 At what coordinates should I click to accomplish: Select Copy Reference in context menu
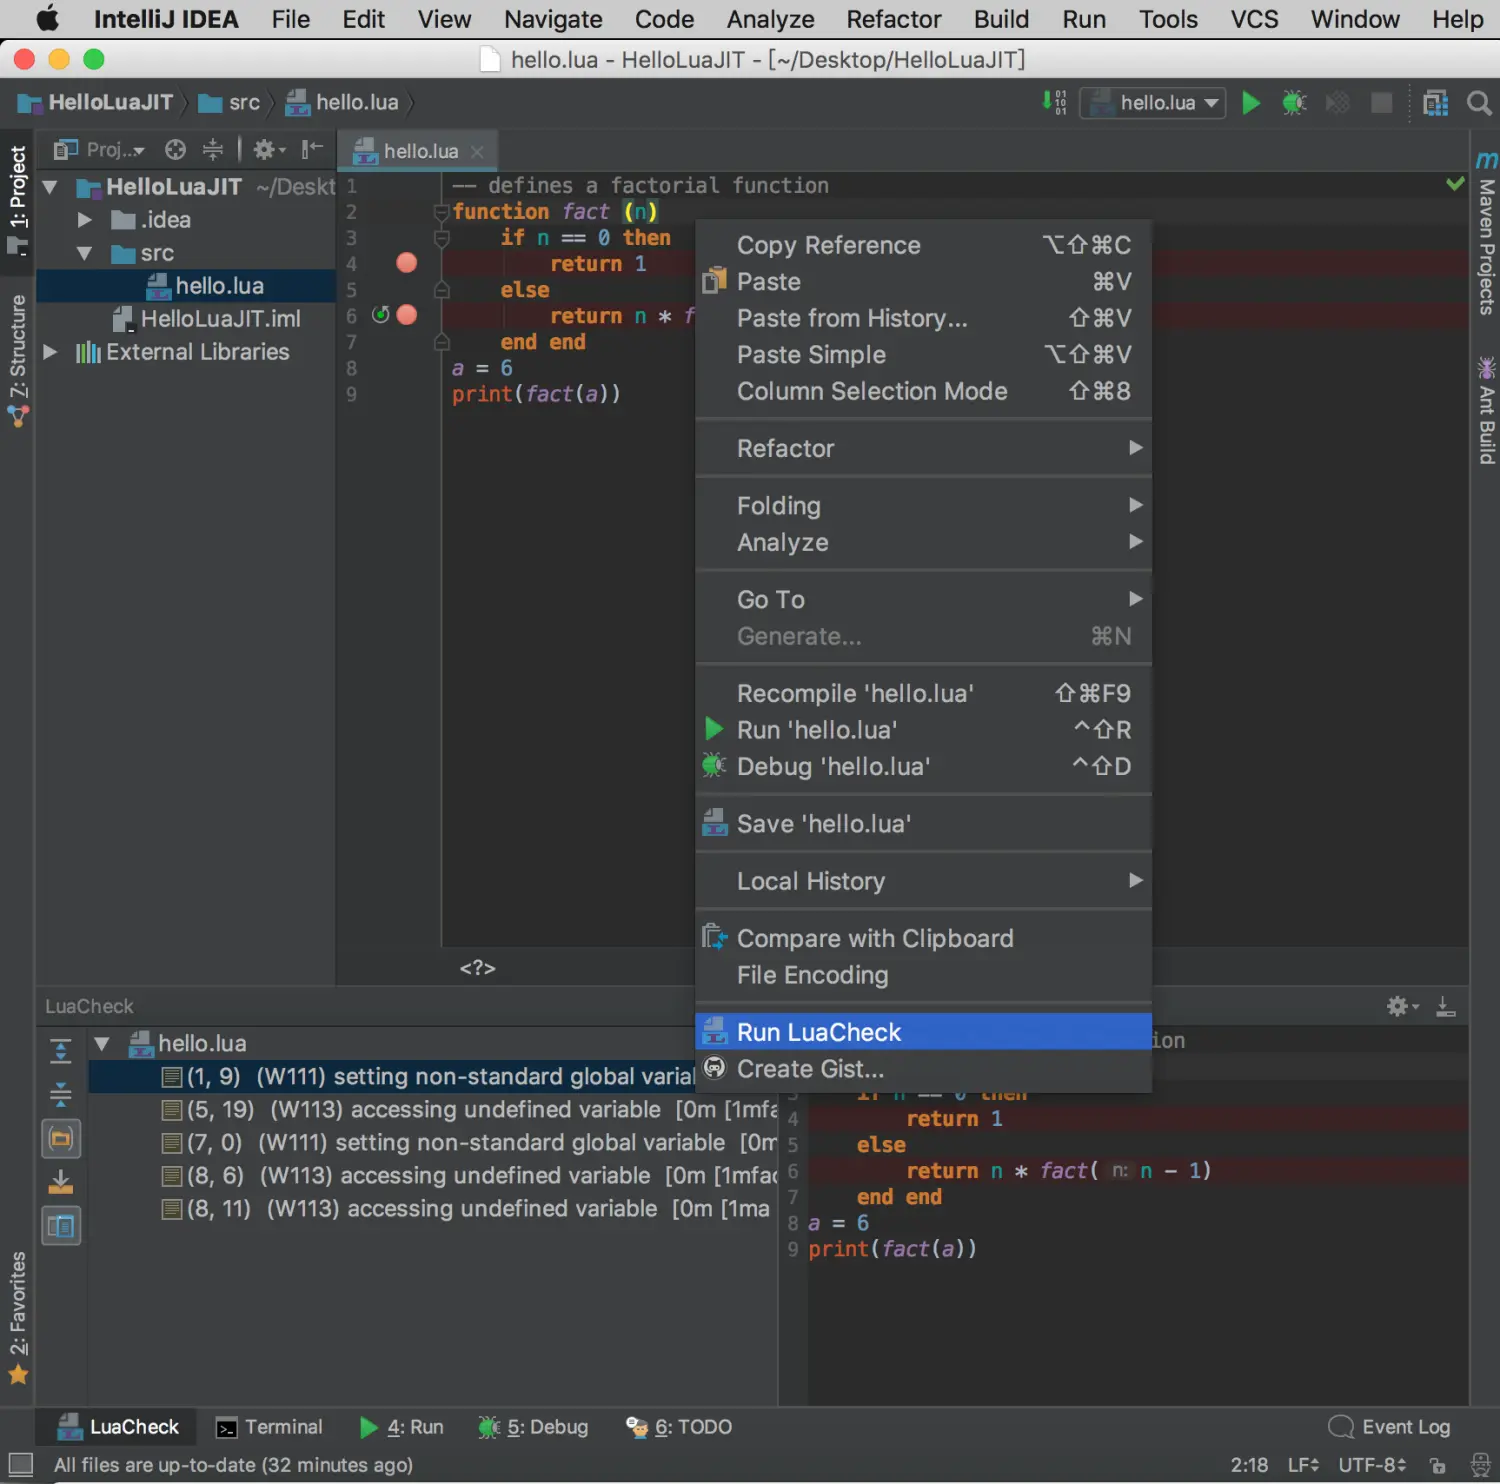(x=923, y=245)
